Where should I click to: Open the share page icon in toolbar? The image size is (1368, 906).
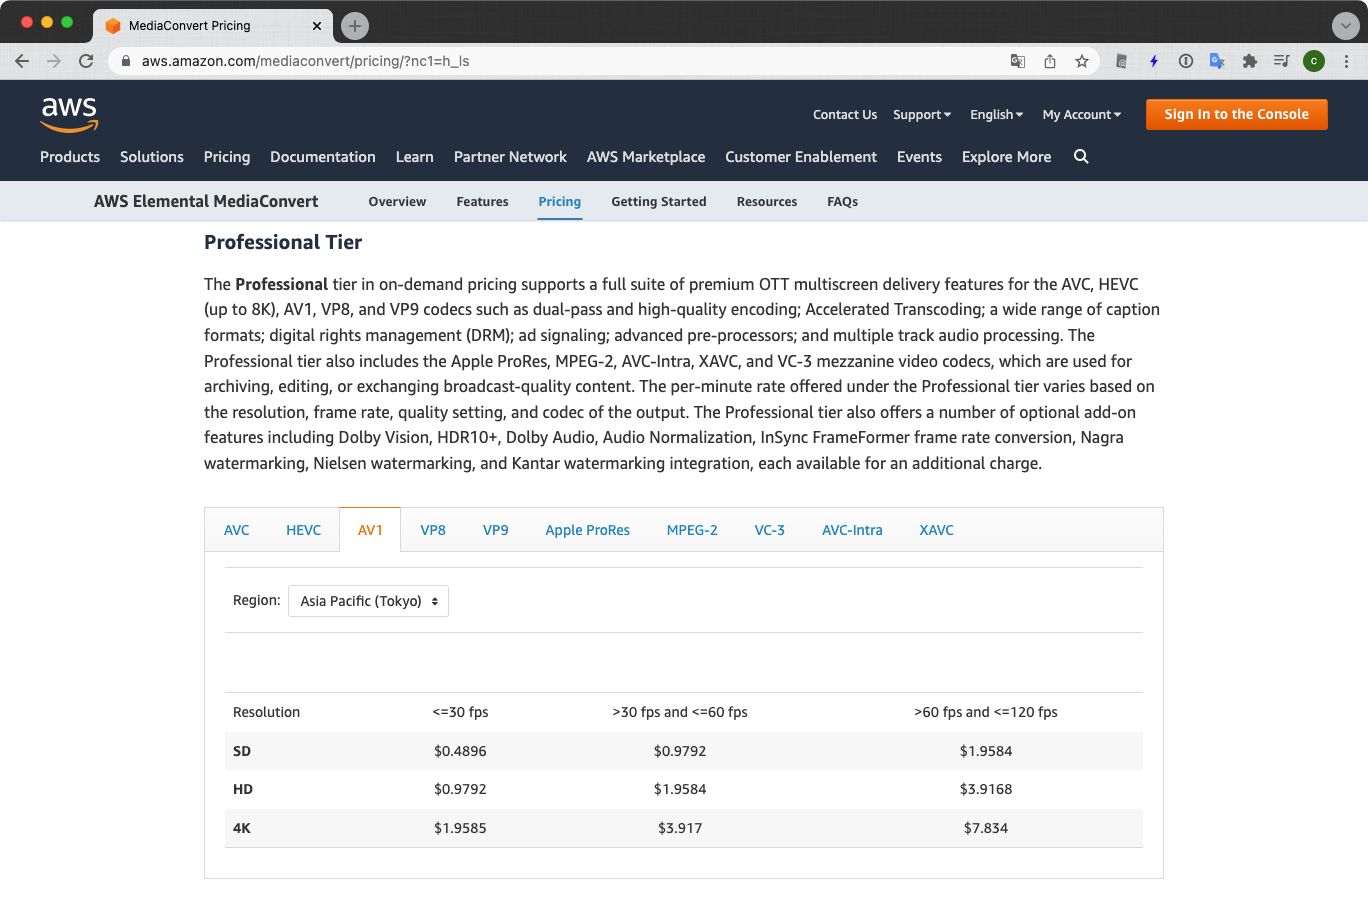click(1049, 61)
